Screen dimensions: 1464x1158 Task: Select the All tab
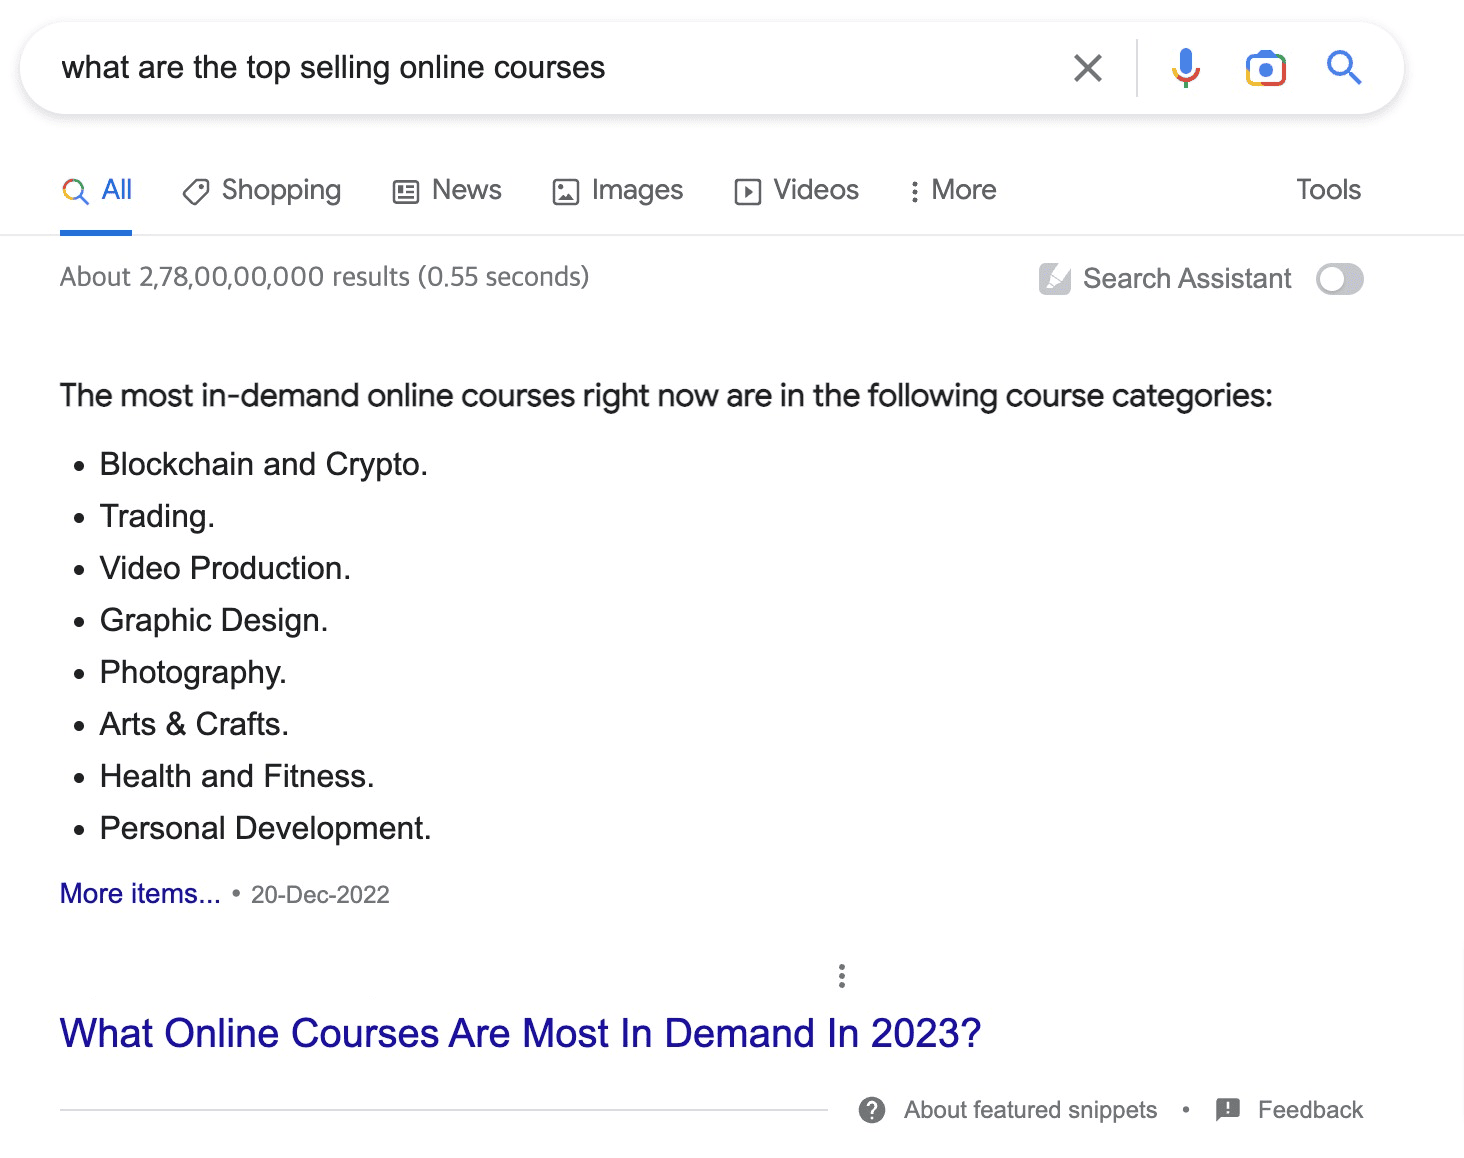97,190
